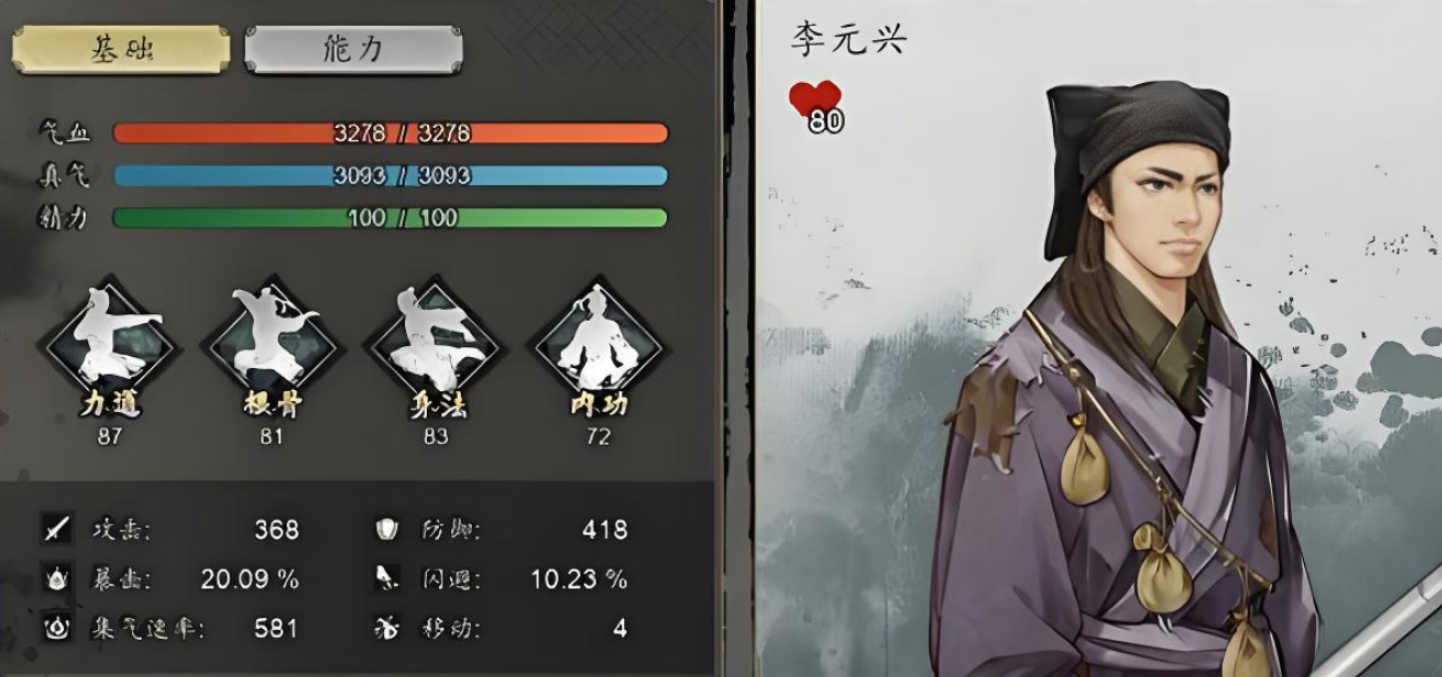
Task: Click the critical hit icon beside 暴击
Action: tap(58, 579)
